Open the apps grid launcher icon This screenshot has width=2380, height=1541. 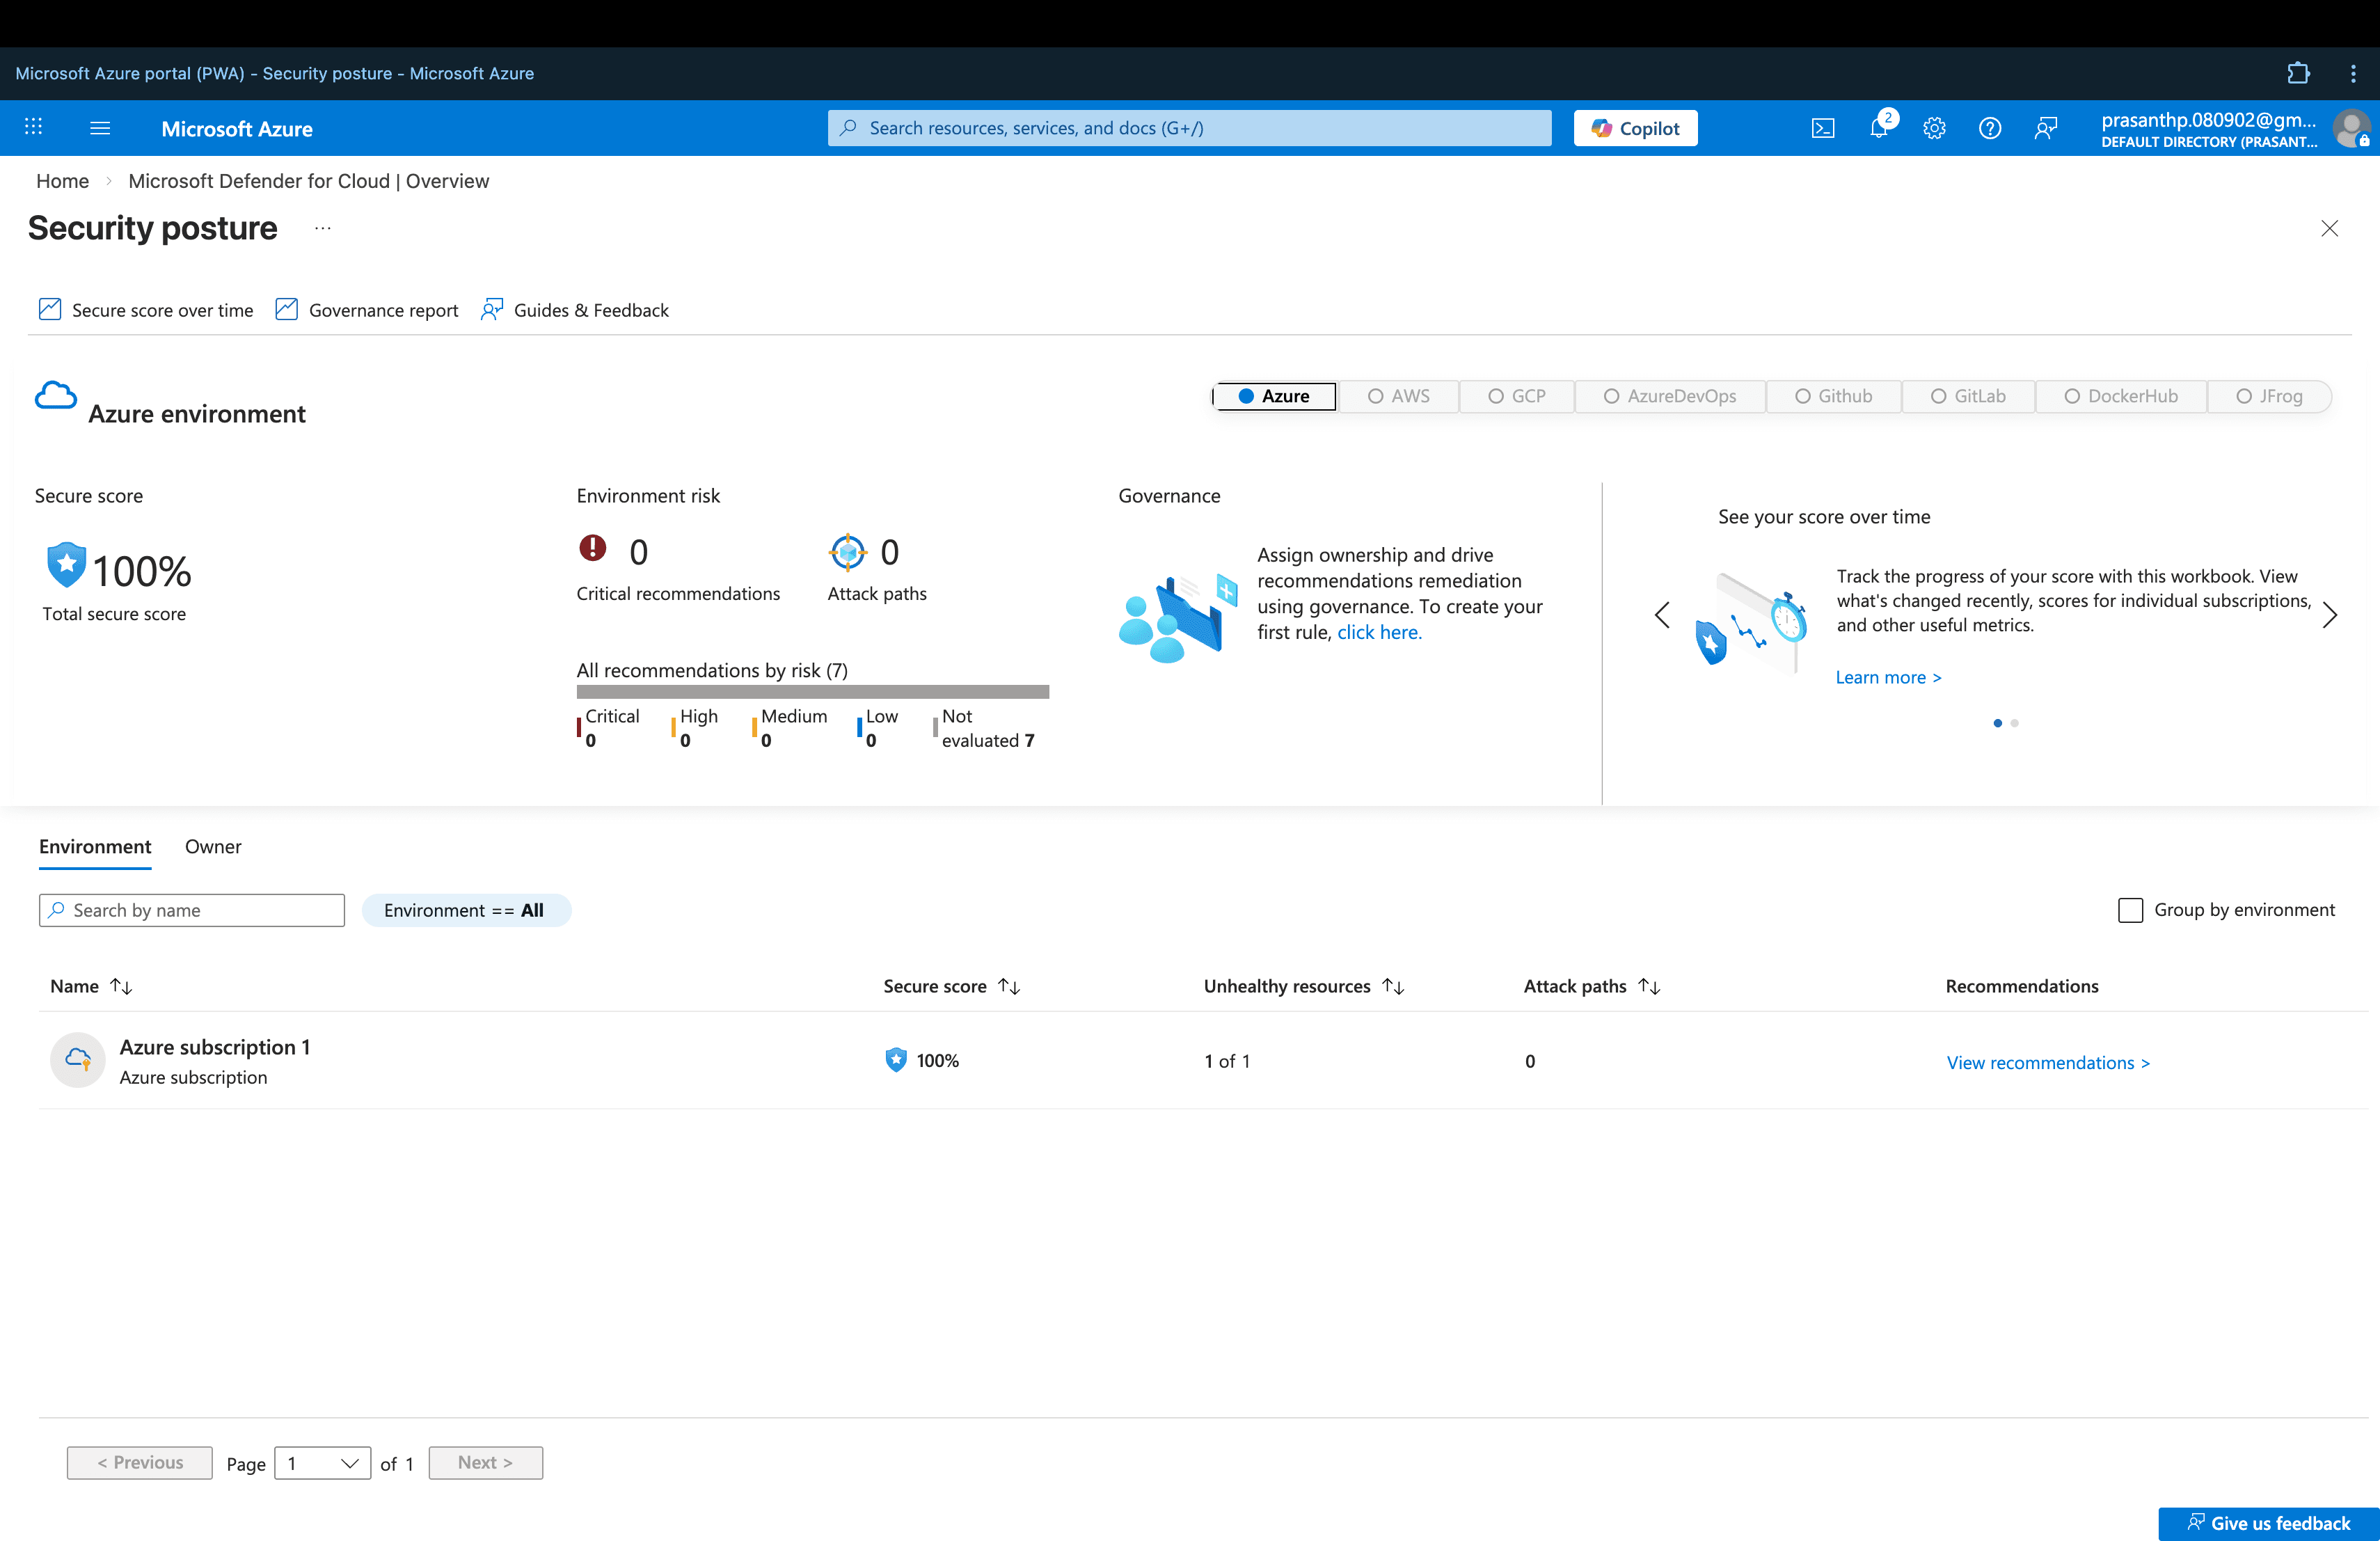click(33, 127)
